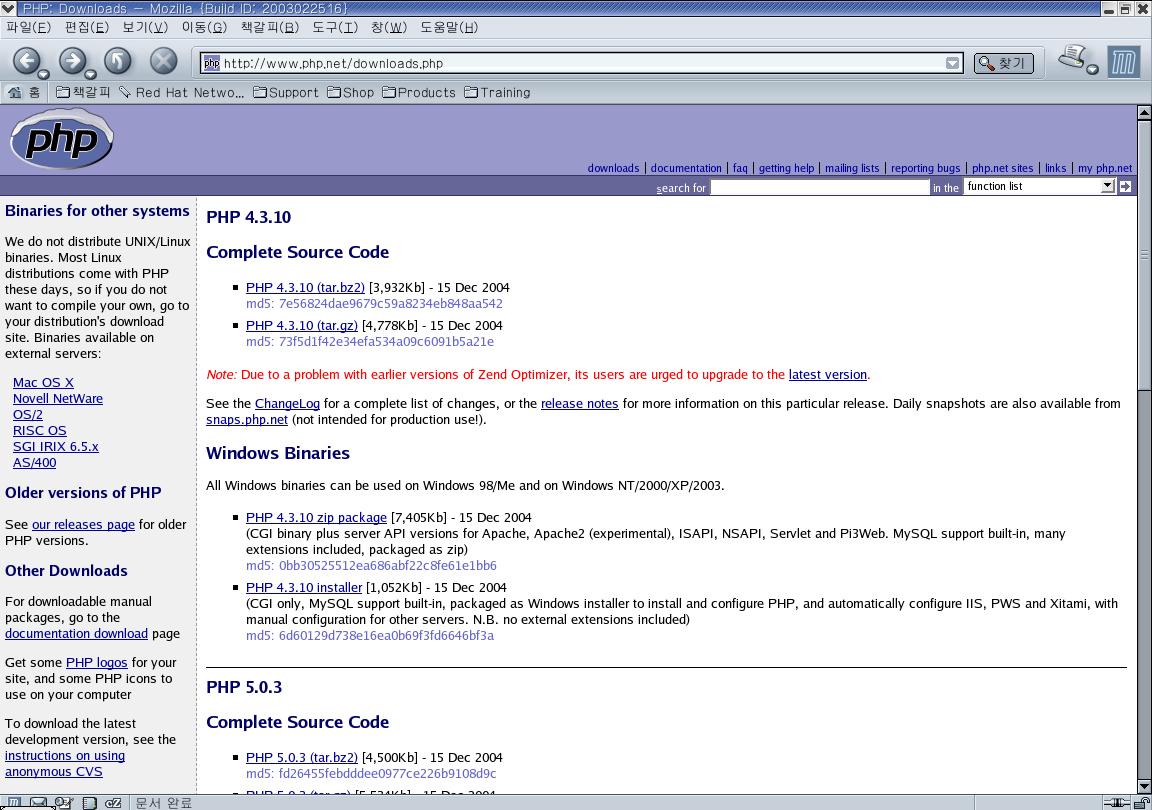Image resolution: width=1152 pixels, height=810 pixels.
Task: Open the Mac OS X binaries link
Action: (x=43, y=382)
